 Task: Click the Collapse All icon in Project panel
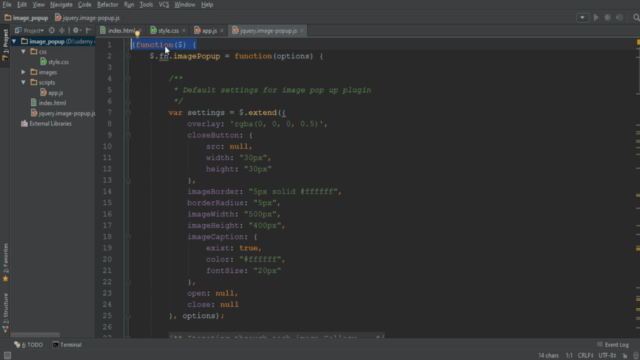(x=62, y=30)
